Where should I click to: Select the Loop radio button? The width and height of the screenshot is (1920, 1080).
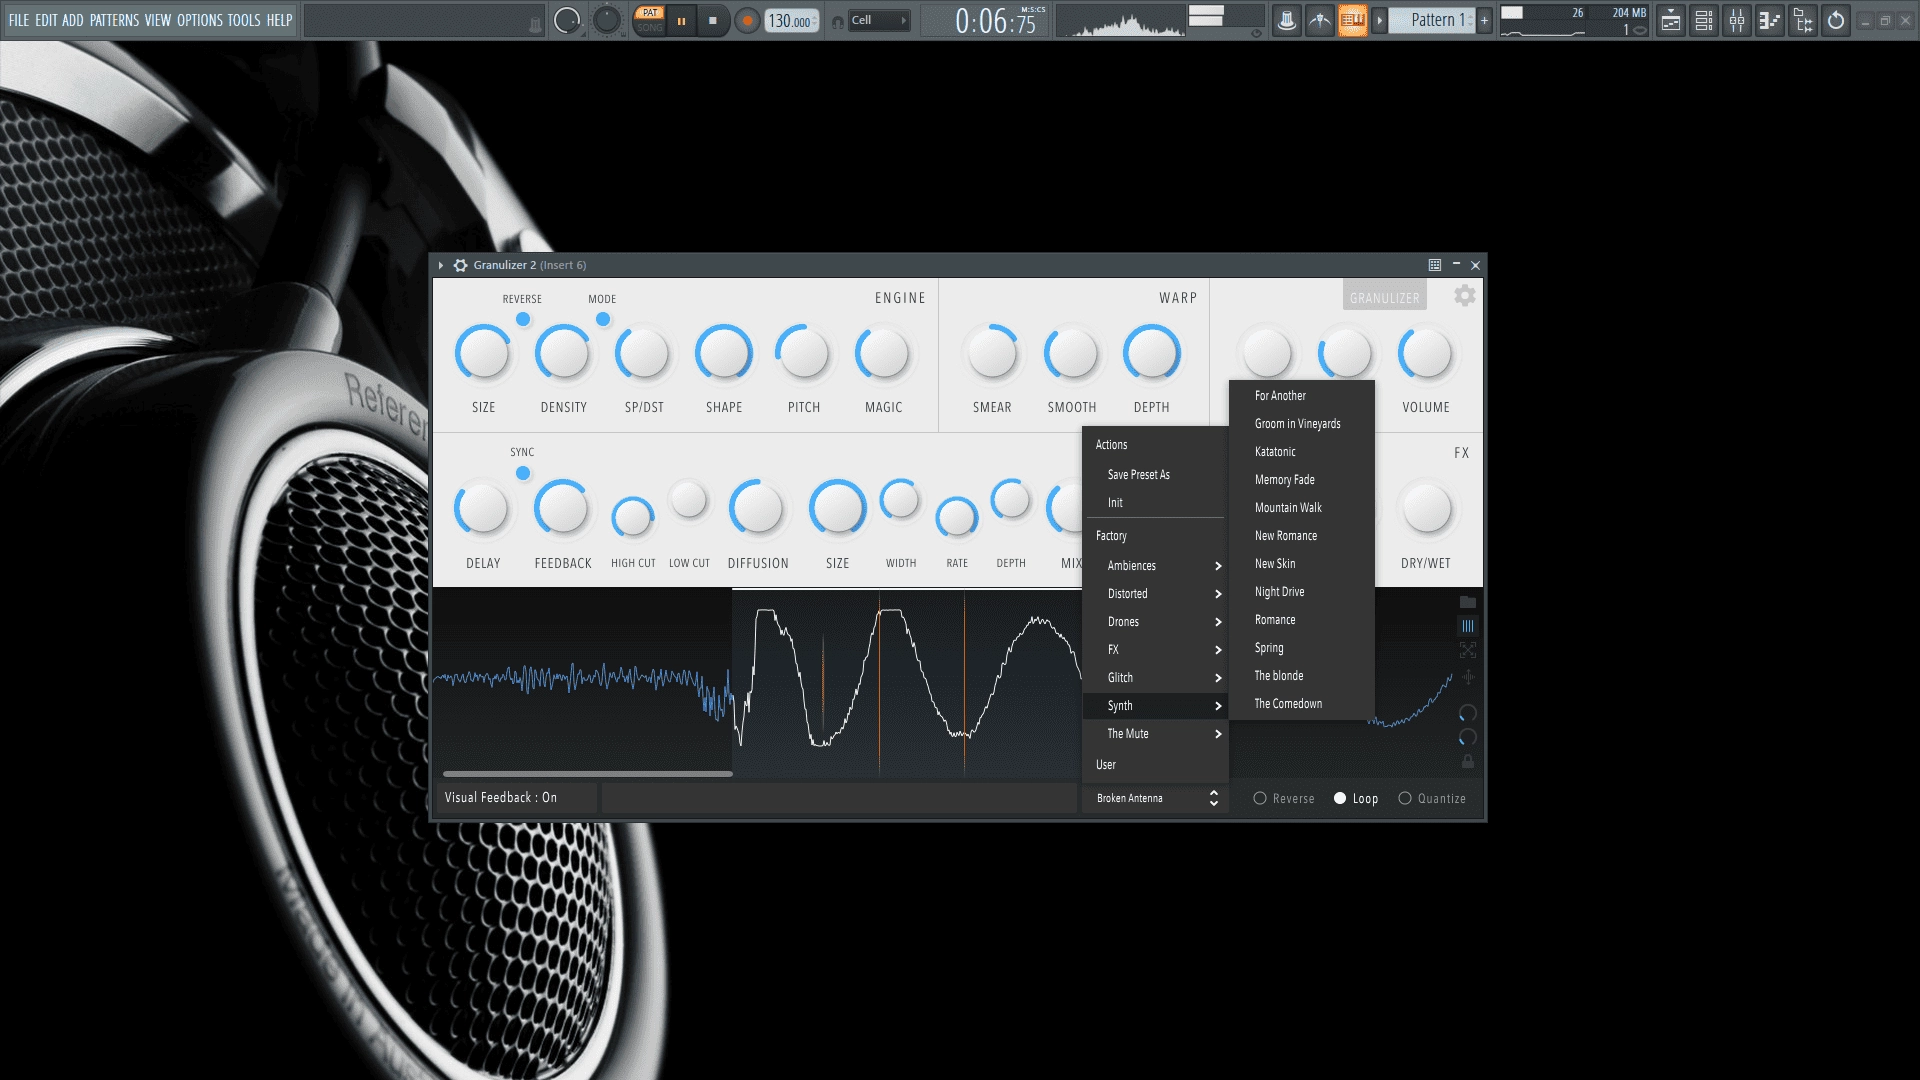click(x=1340, y=798)
